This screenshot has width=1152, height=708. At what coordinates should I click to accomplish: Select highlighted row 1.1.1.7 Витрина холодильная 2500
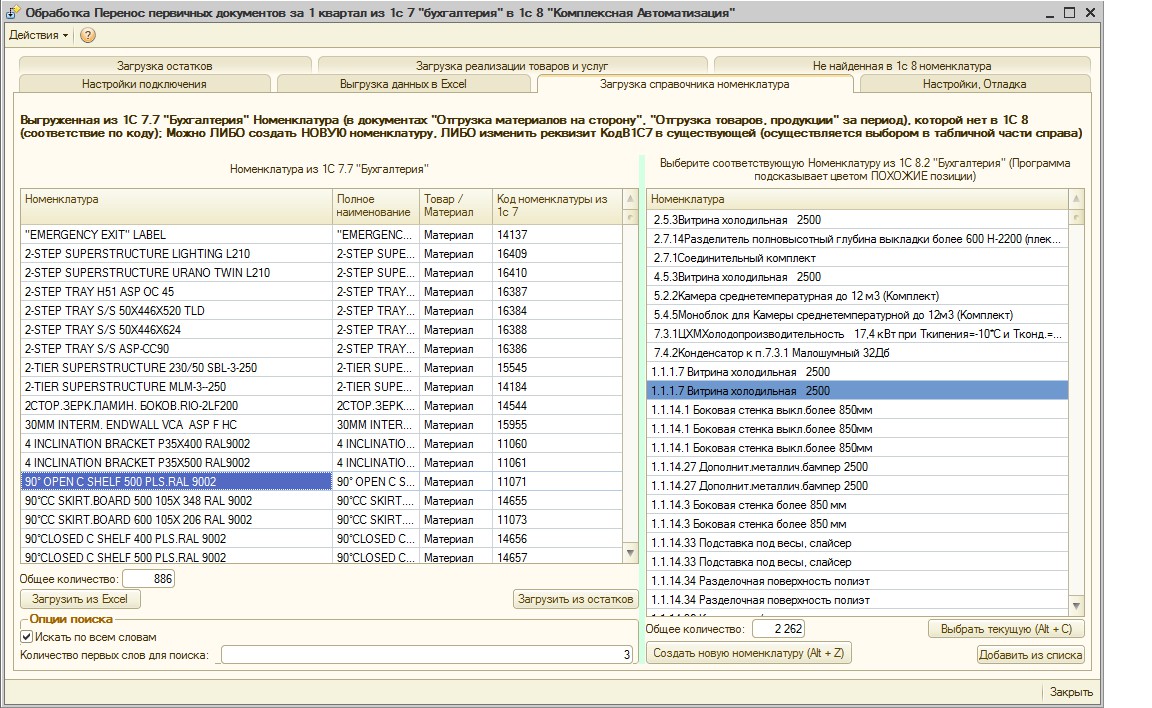(x=857, y=391)
